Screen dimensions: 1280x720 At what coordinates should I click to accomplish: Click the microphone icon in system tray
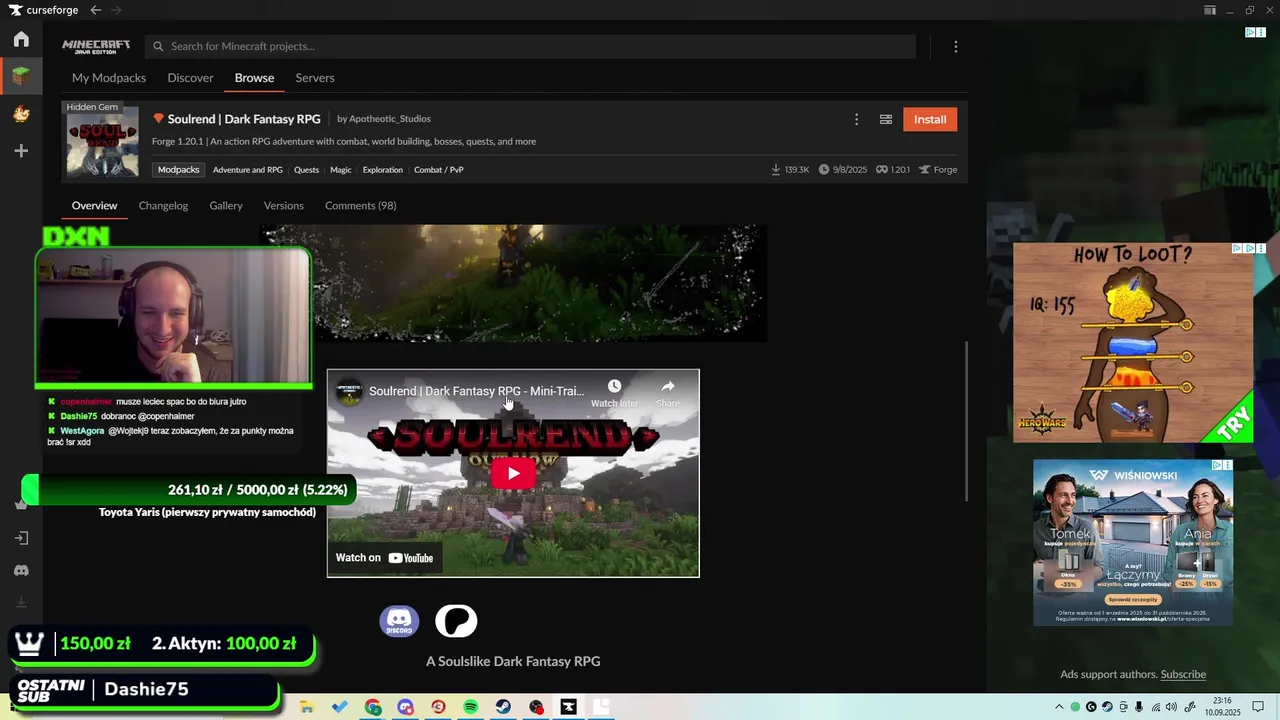(x=1139, y=707)
